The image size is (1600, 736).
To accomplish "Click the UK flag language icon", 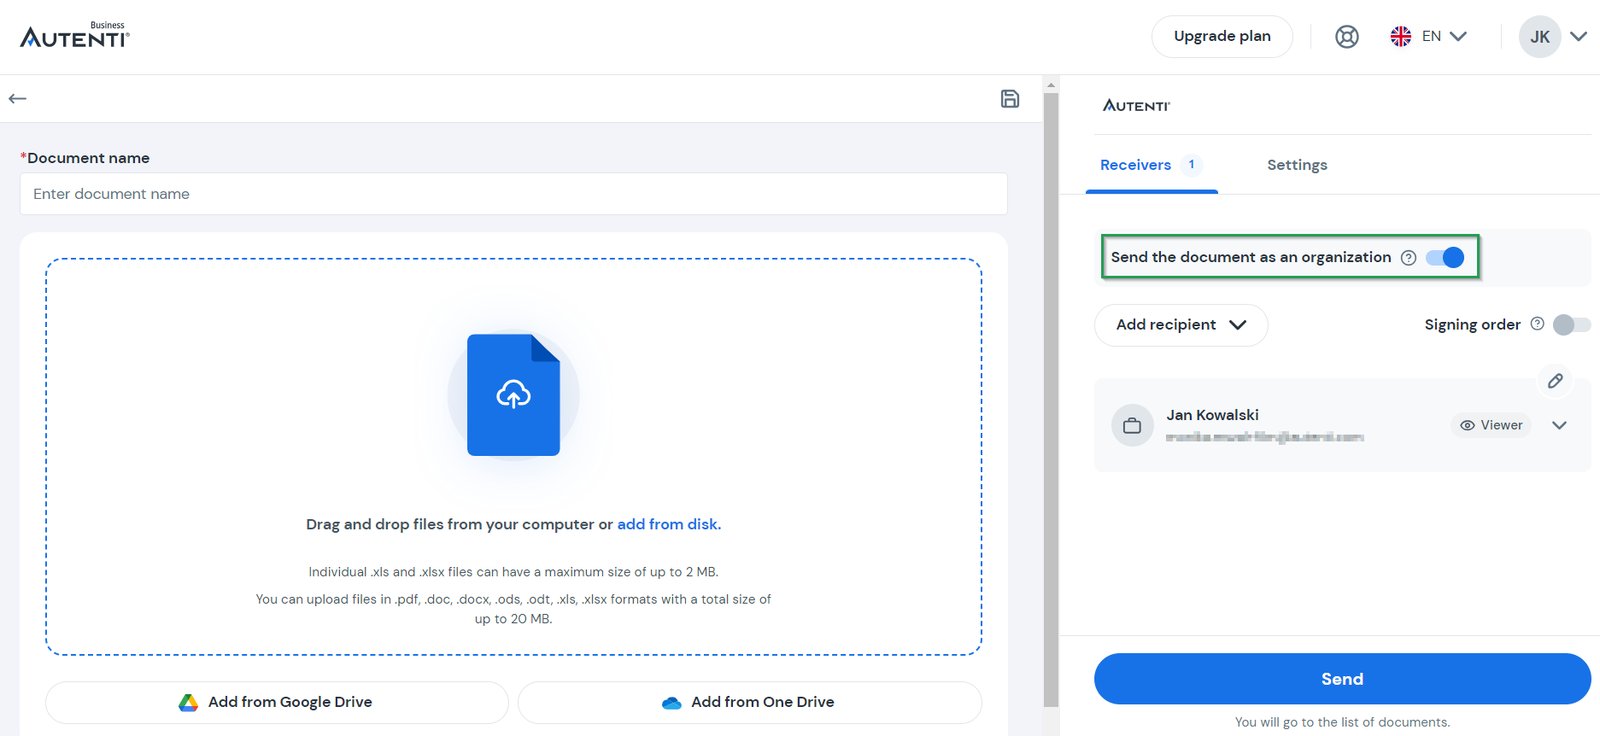I will tap(1400, 36).
